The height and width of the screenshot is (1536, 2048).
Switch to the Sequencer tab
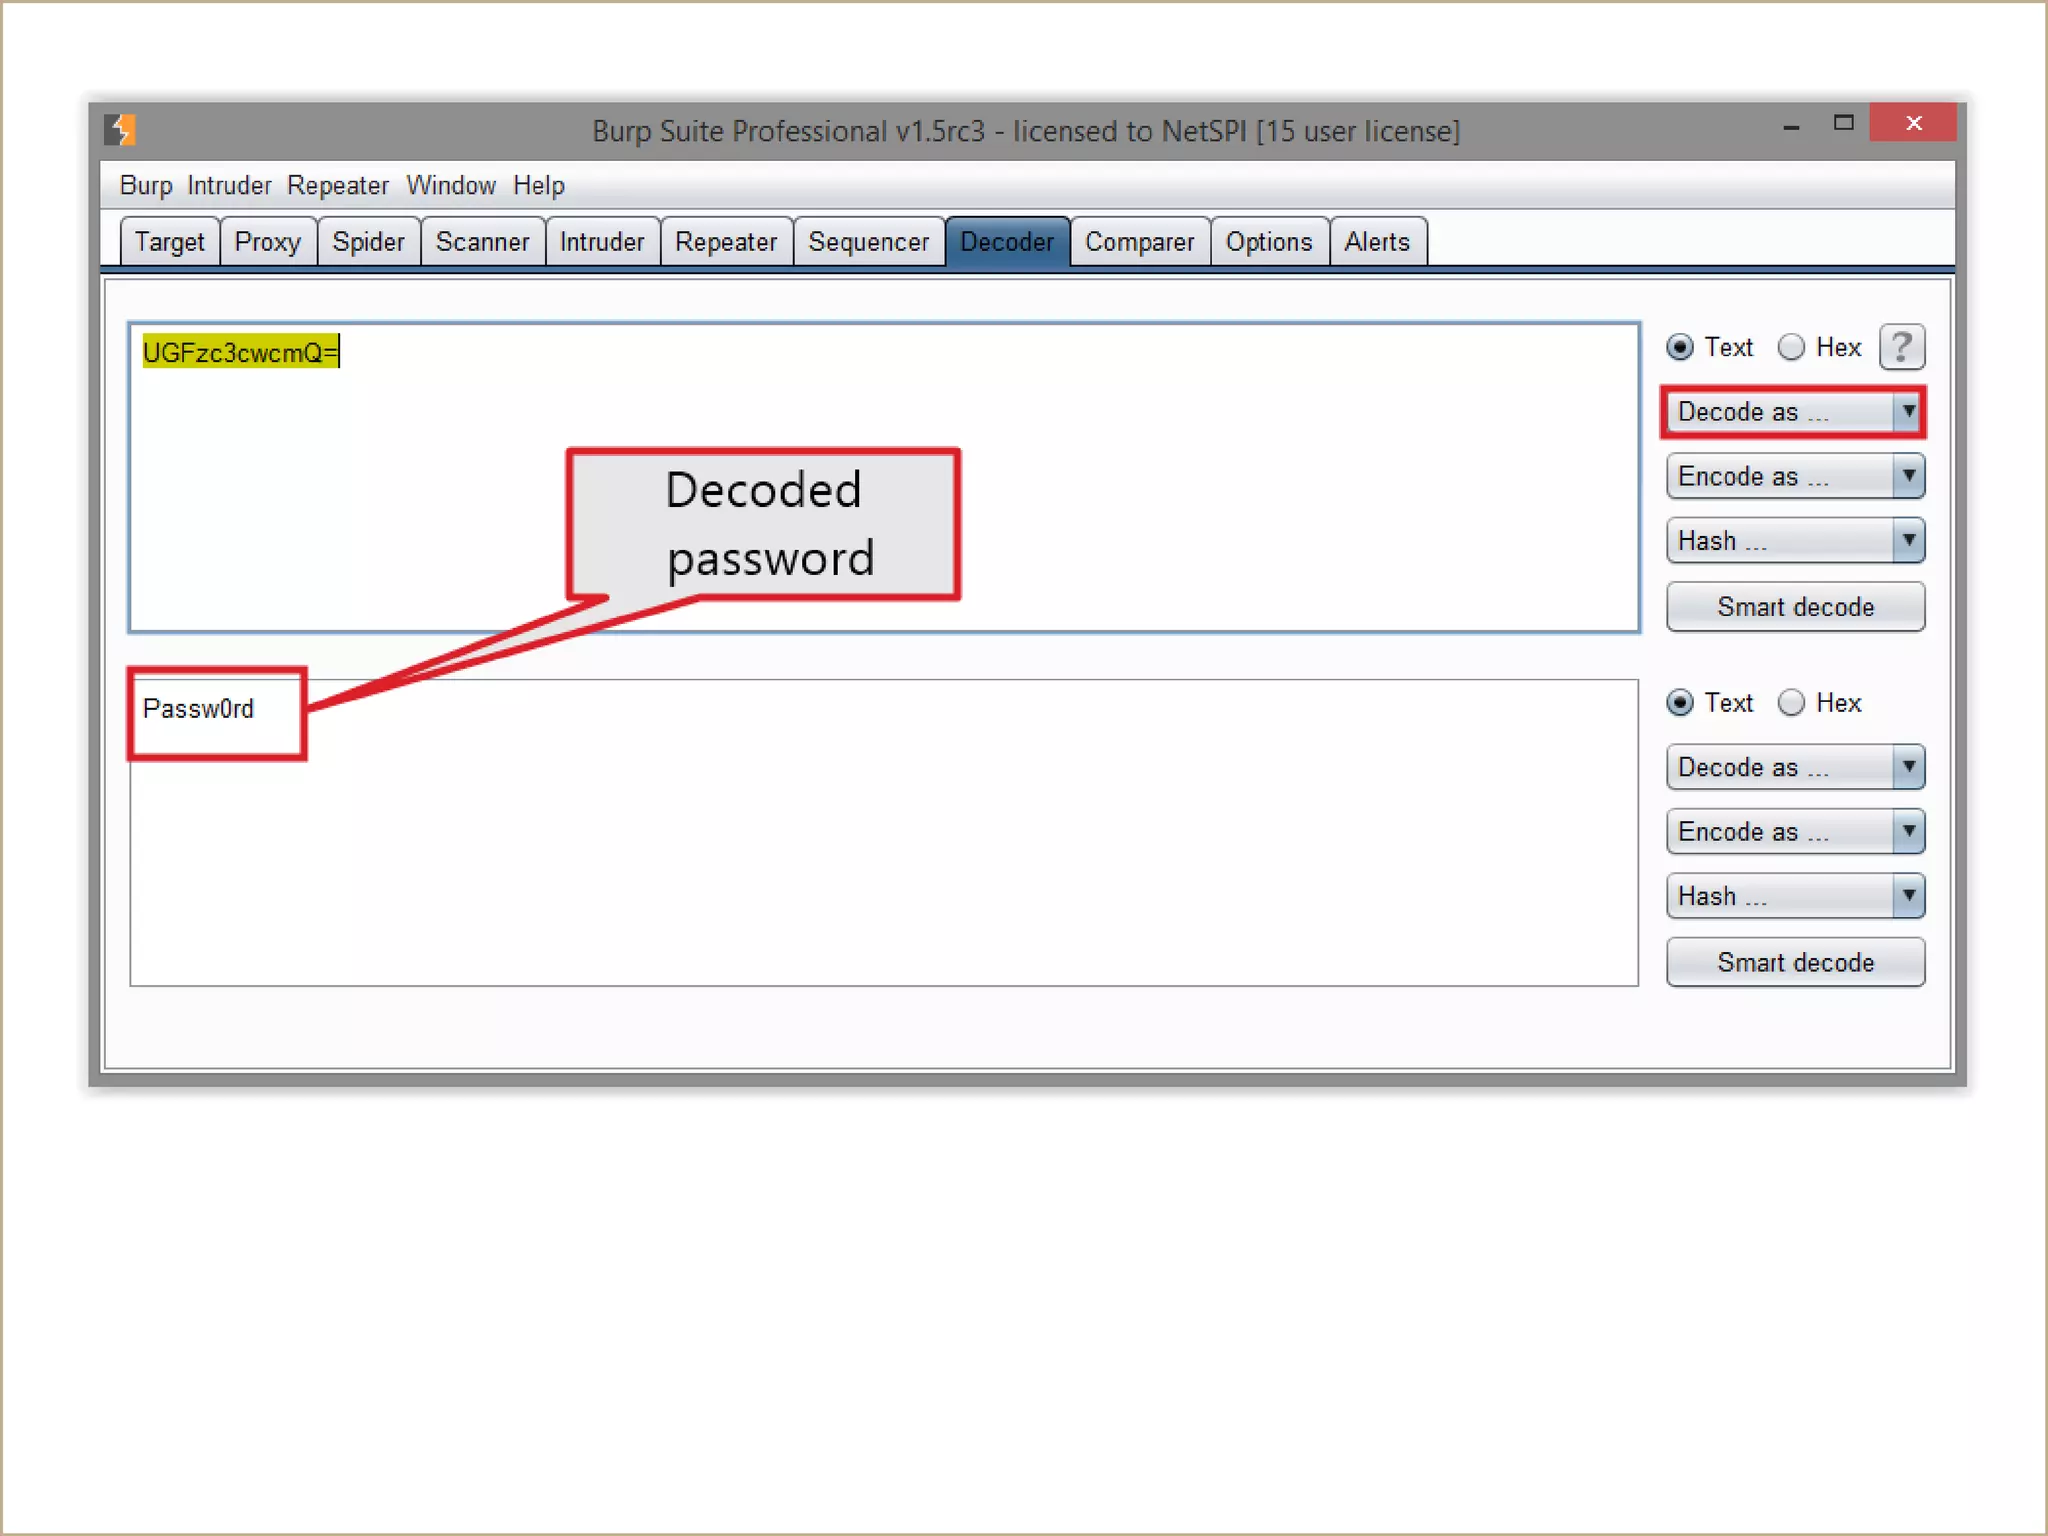point(869,242)
